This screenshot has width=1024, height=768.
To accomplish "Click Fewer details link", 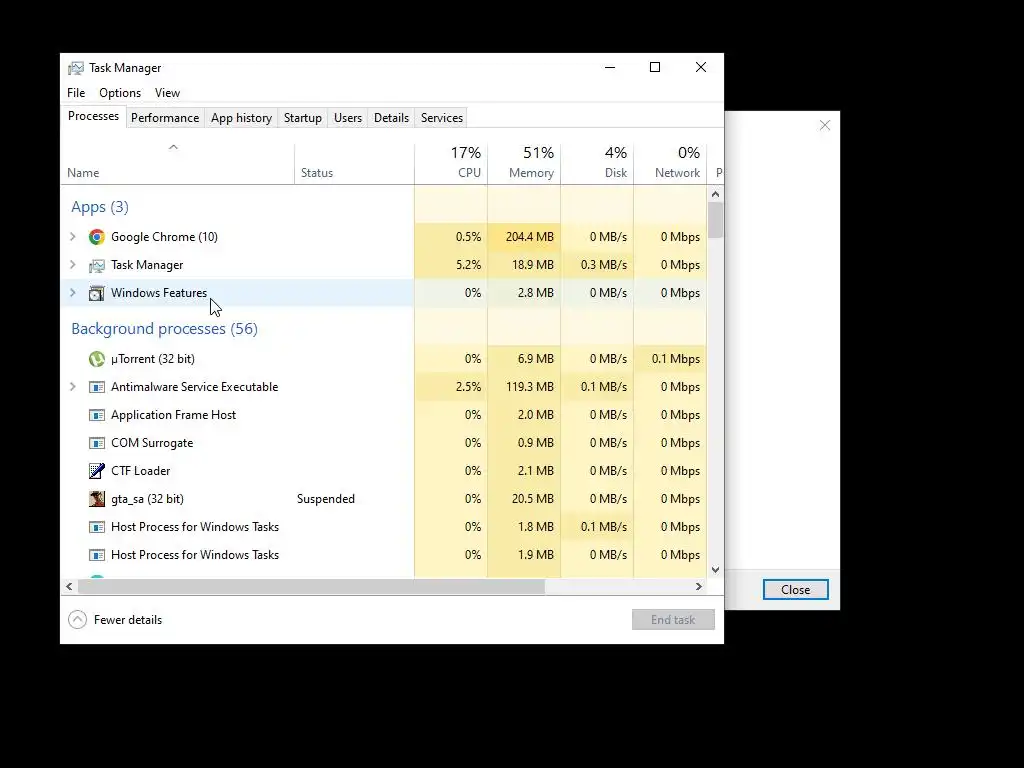I will tap(127, 620).
